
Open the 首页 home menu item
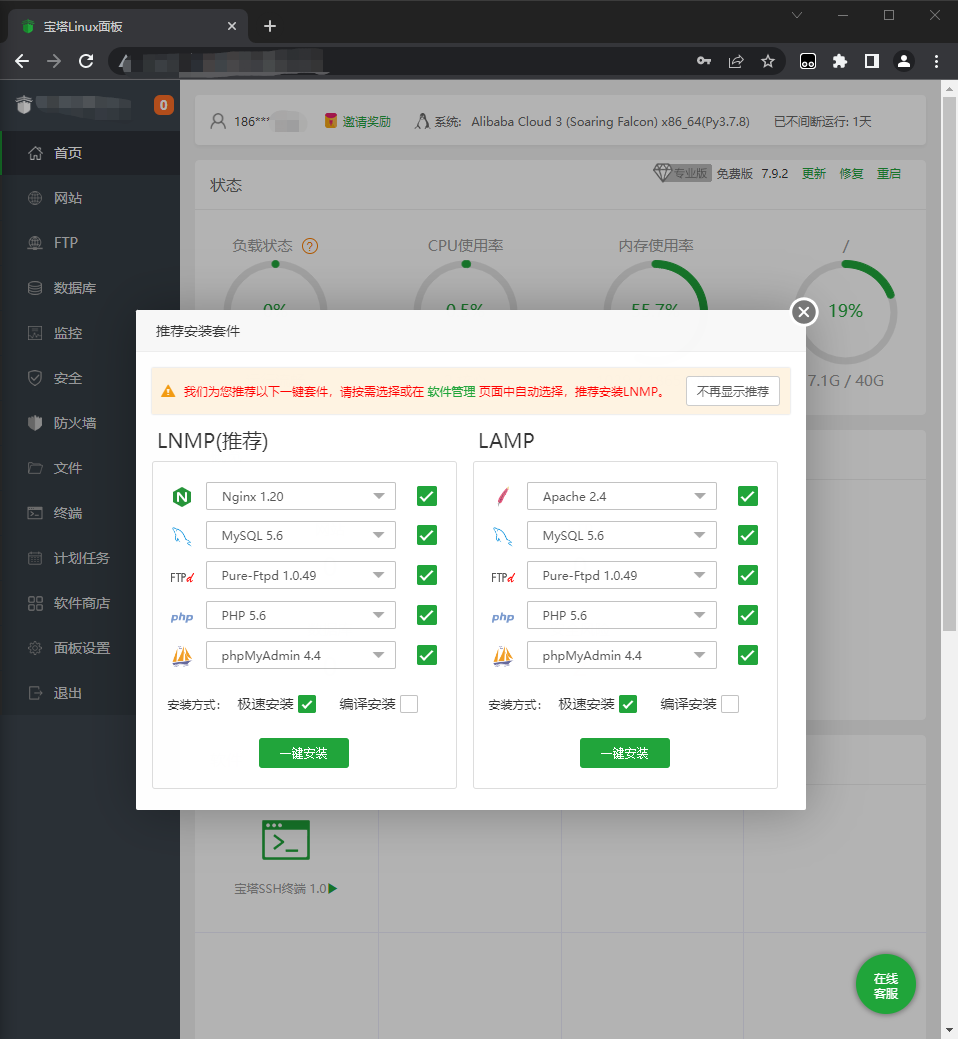pyautogui.click(x=90, y=153)
